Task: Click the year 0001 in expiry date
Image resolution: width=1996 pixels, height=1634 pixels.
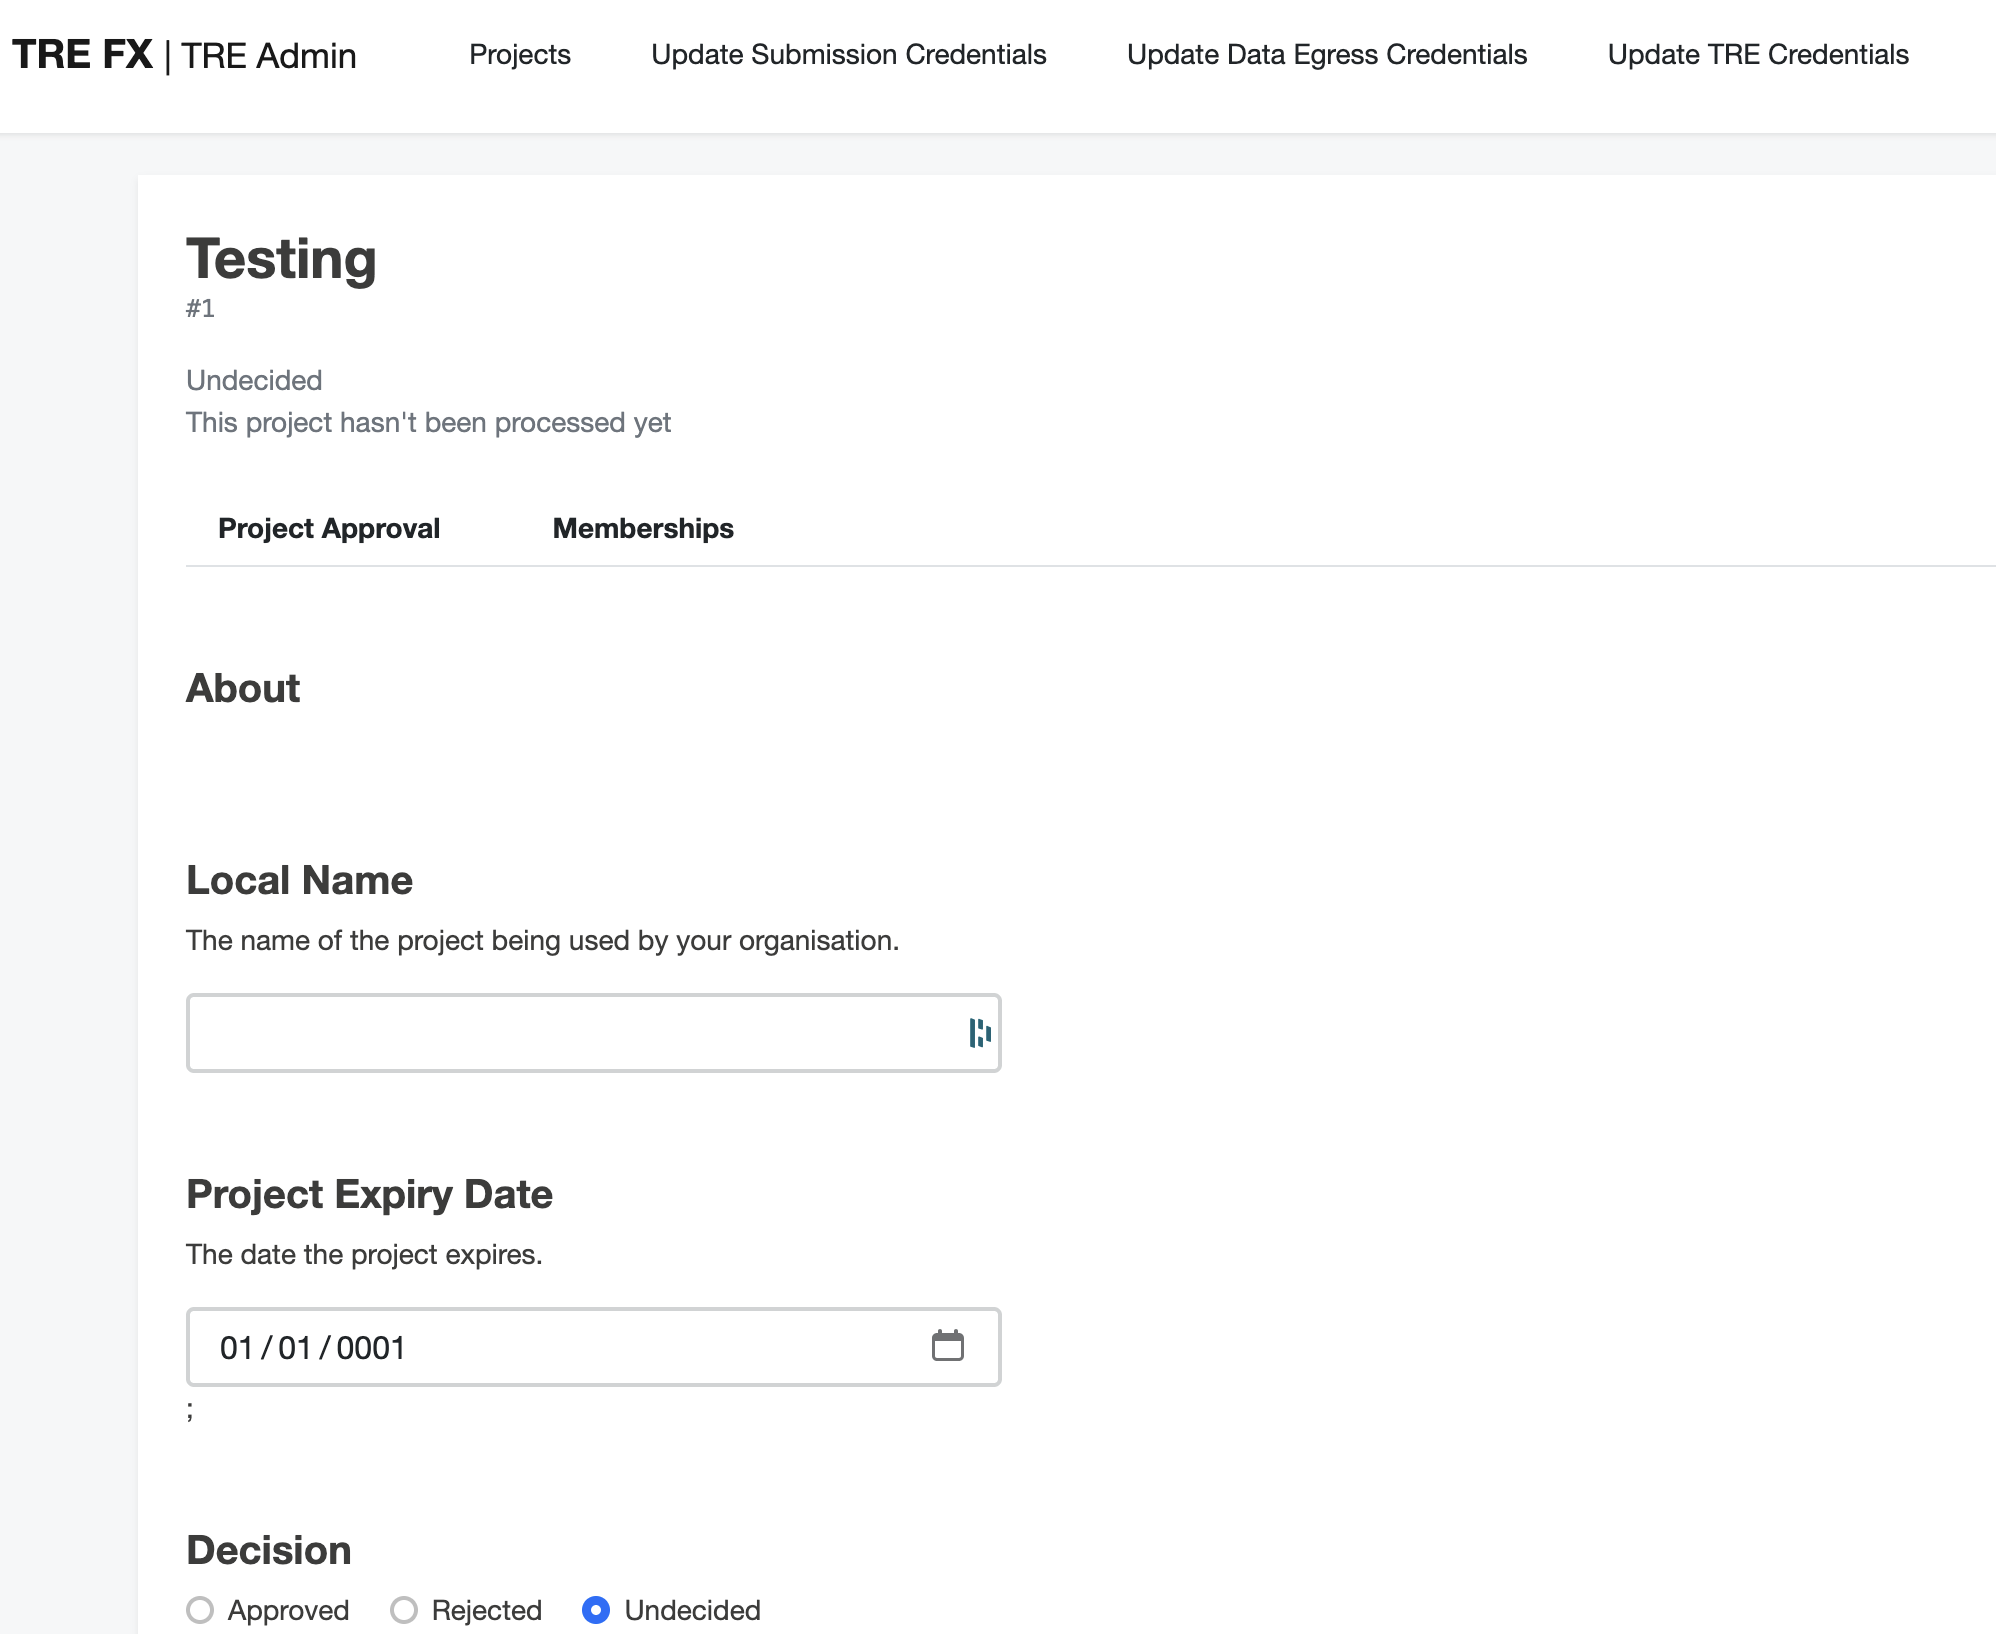Action: click(x=371, y=1348)
